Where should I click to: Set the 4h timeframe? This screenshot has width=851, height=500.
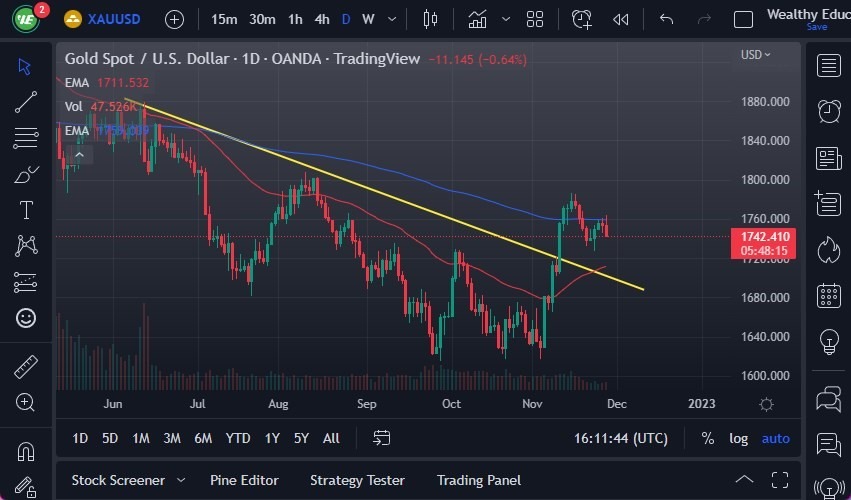click(321, 19)
